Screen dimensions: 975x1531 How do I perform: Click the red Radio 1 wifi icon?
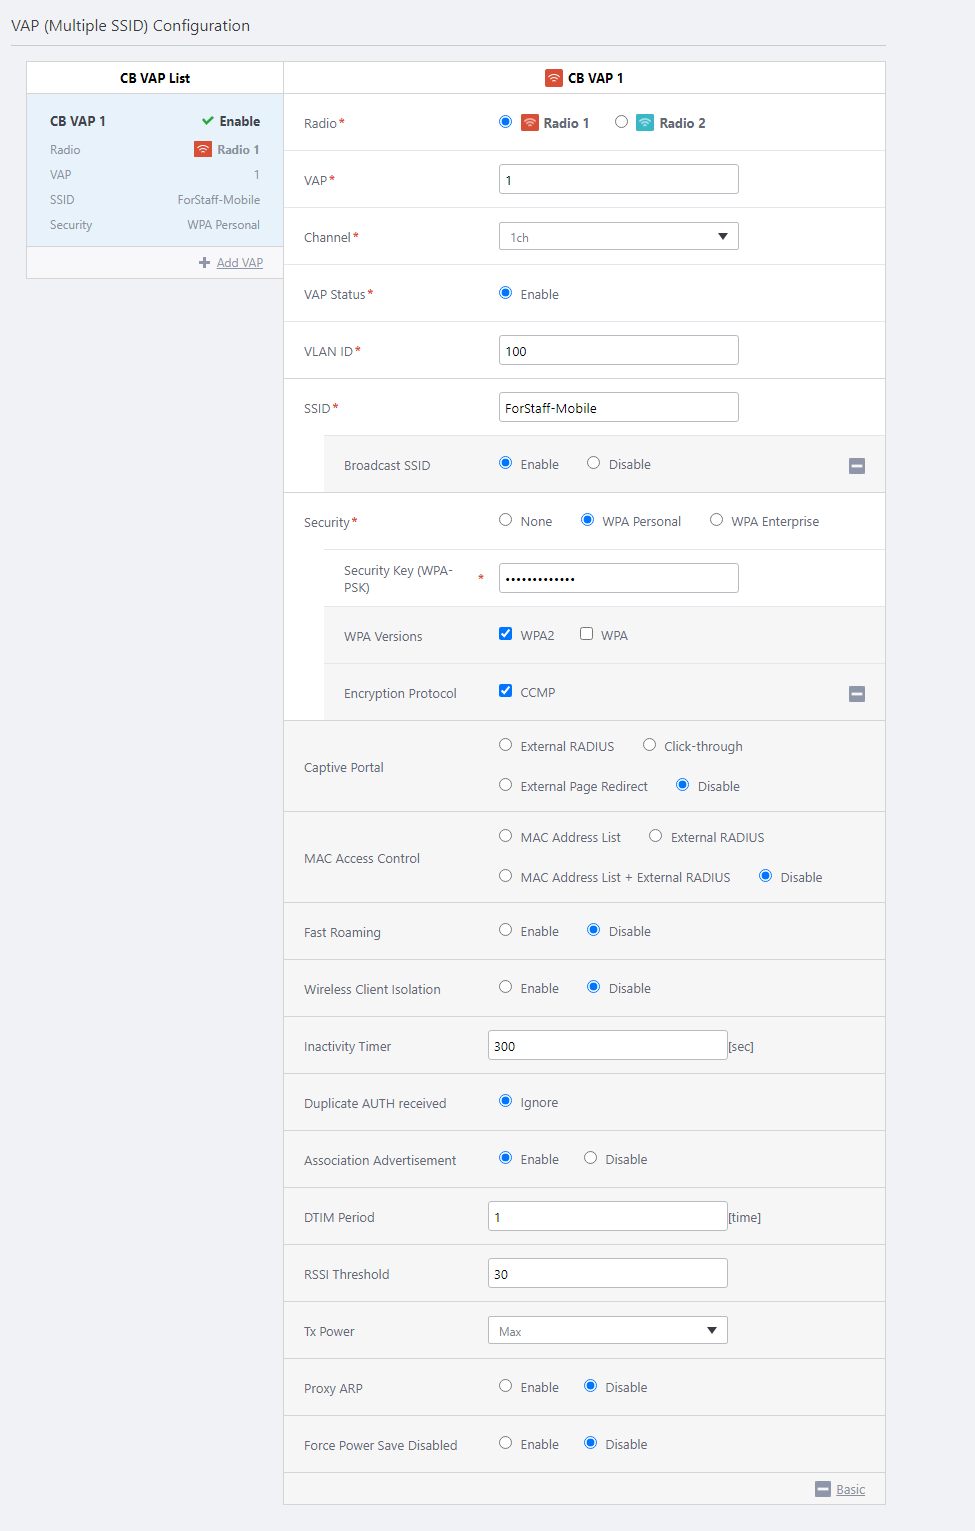530,123
